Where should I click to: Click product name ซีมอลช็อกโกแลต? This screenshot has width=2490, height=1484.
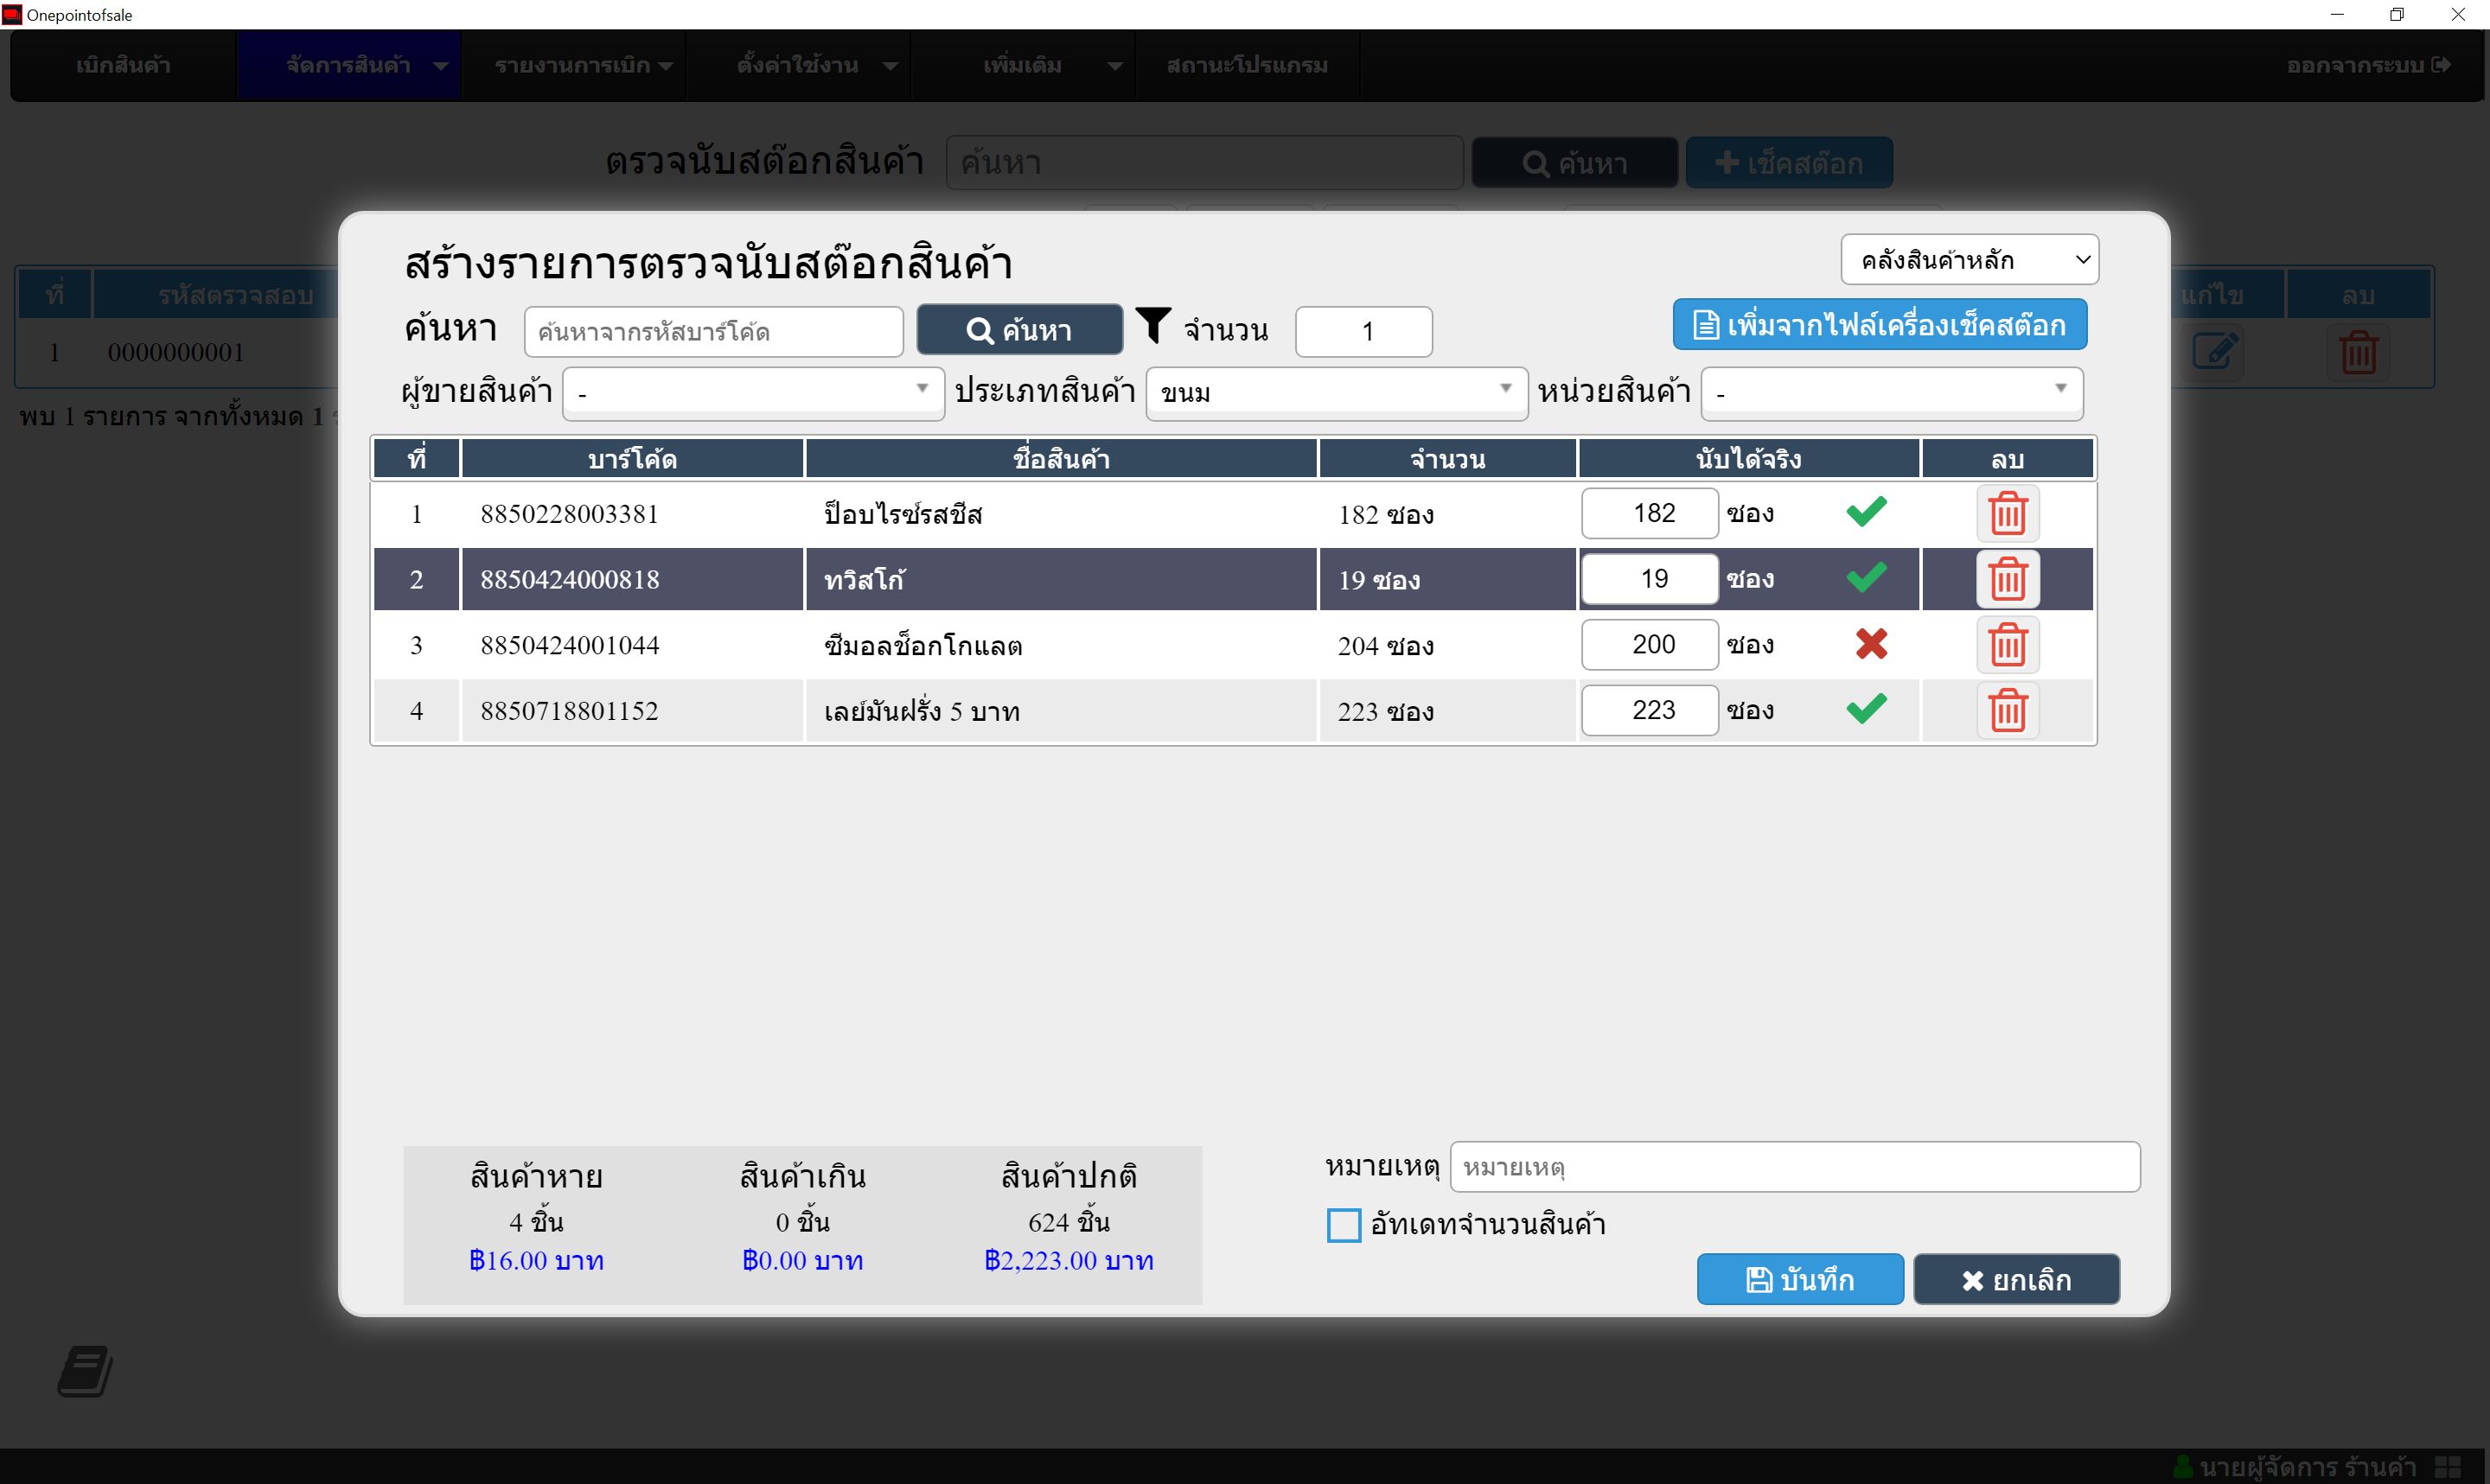click(x=922, y=646)
